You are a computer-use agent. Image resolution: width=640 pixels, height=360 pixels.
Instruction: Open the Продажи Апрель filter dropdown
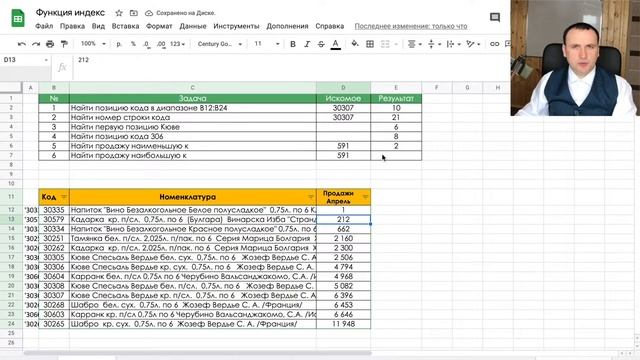[366, 197]
